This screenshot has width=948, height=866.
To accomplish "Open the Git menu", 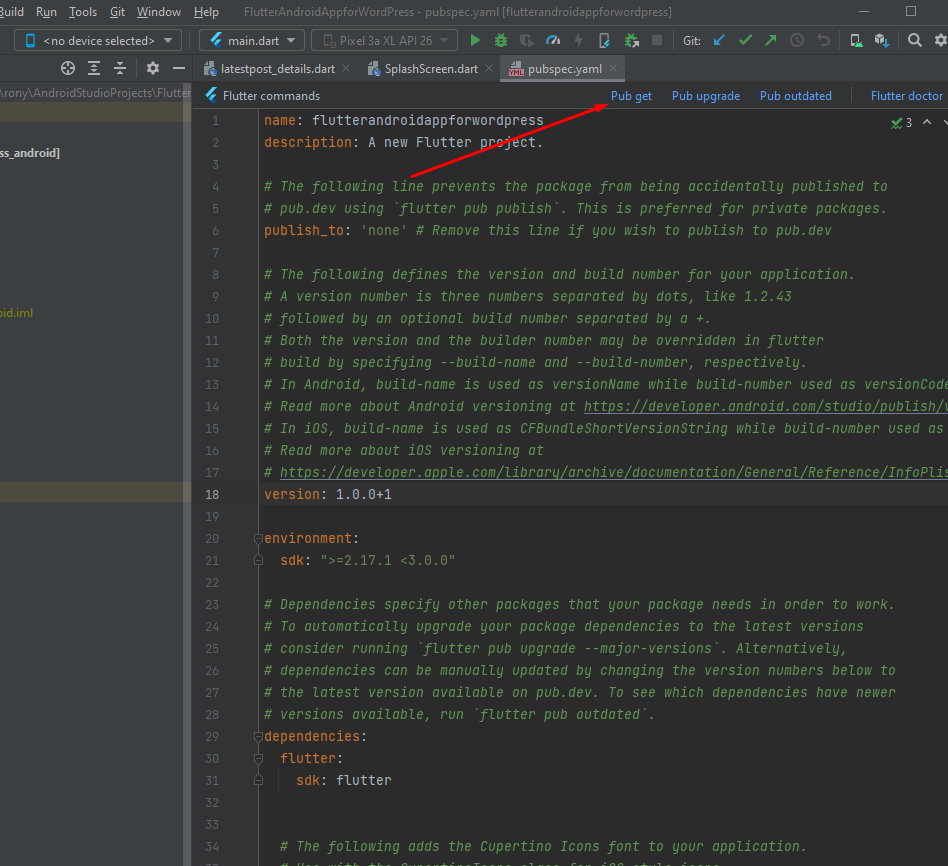I will point(117,11).
